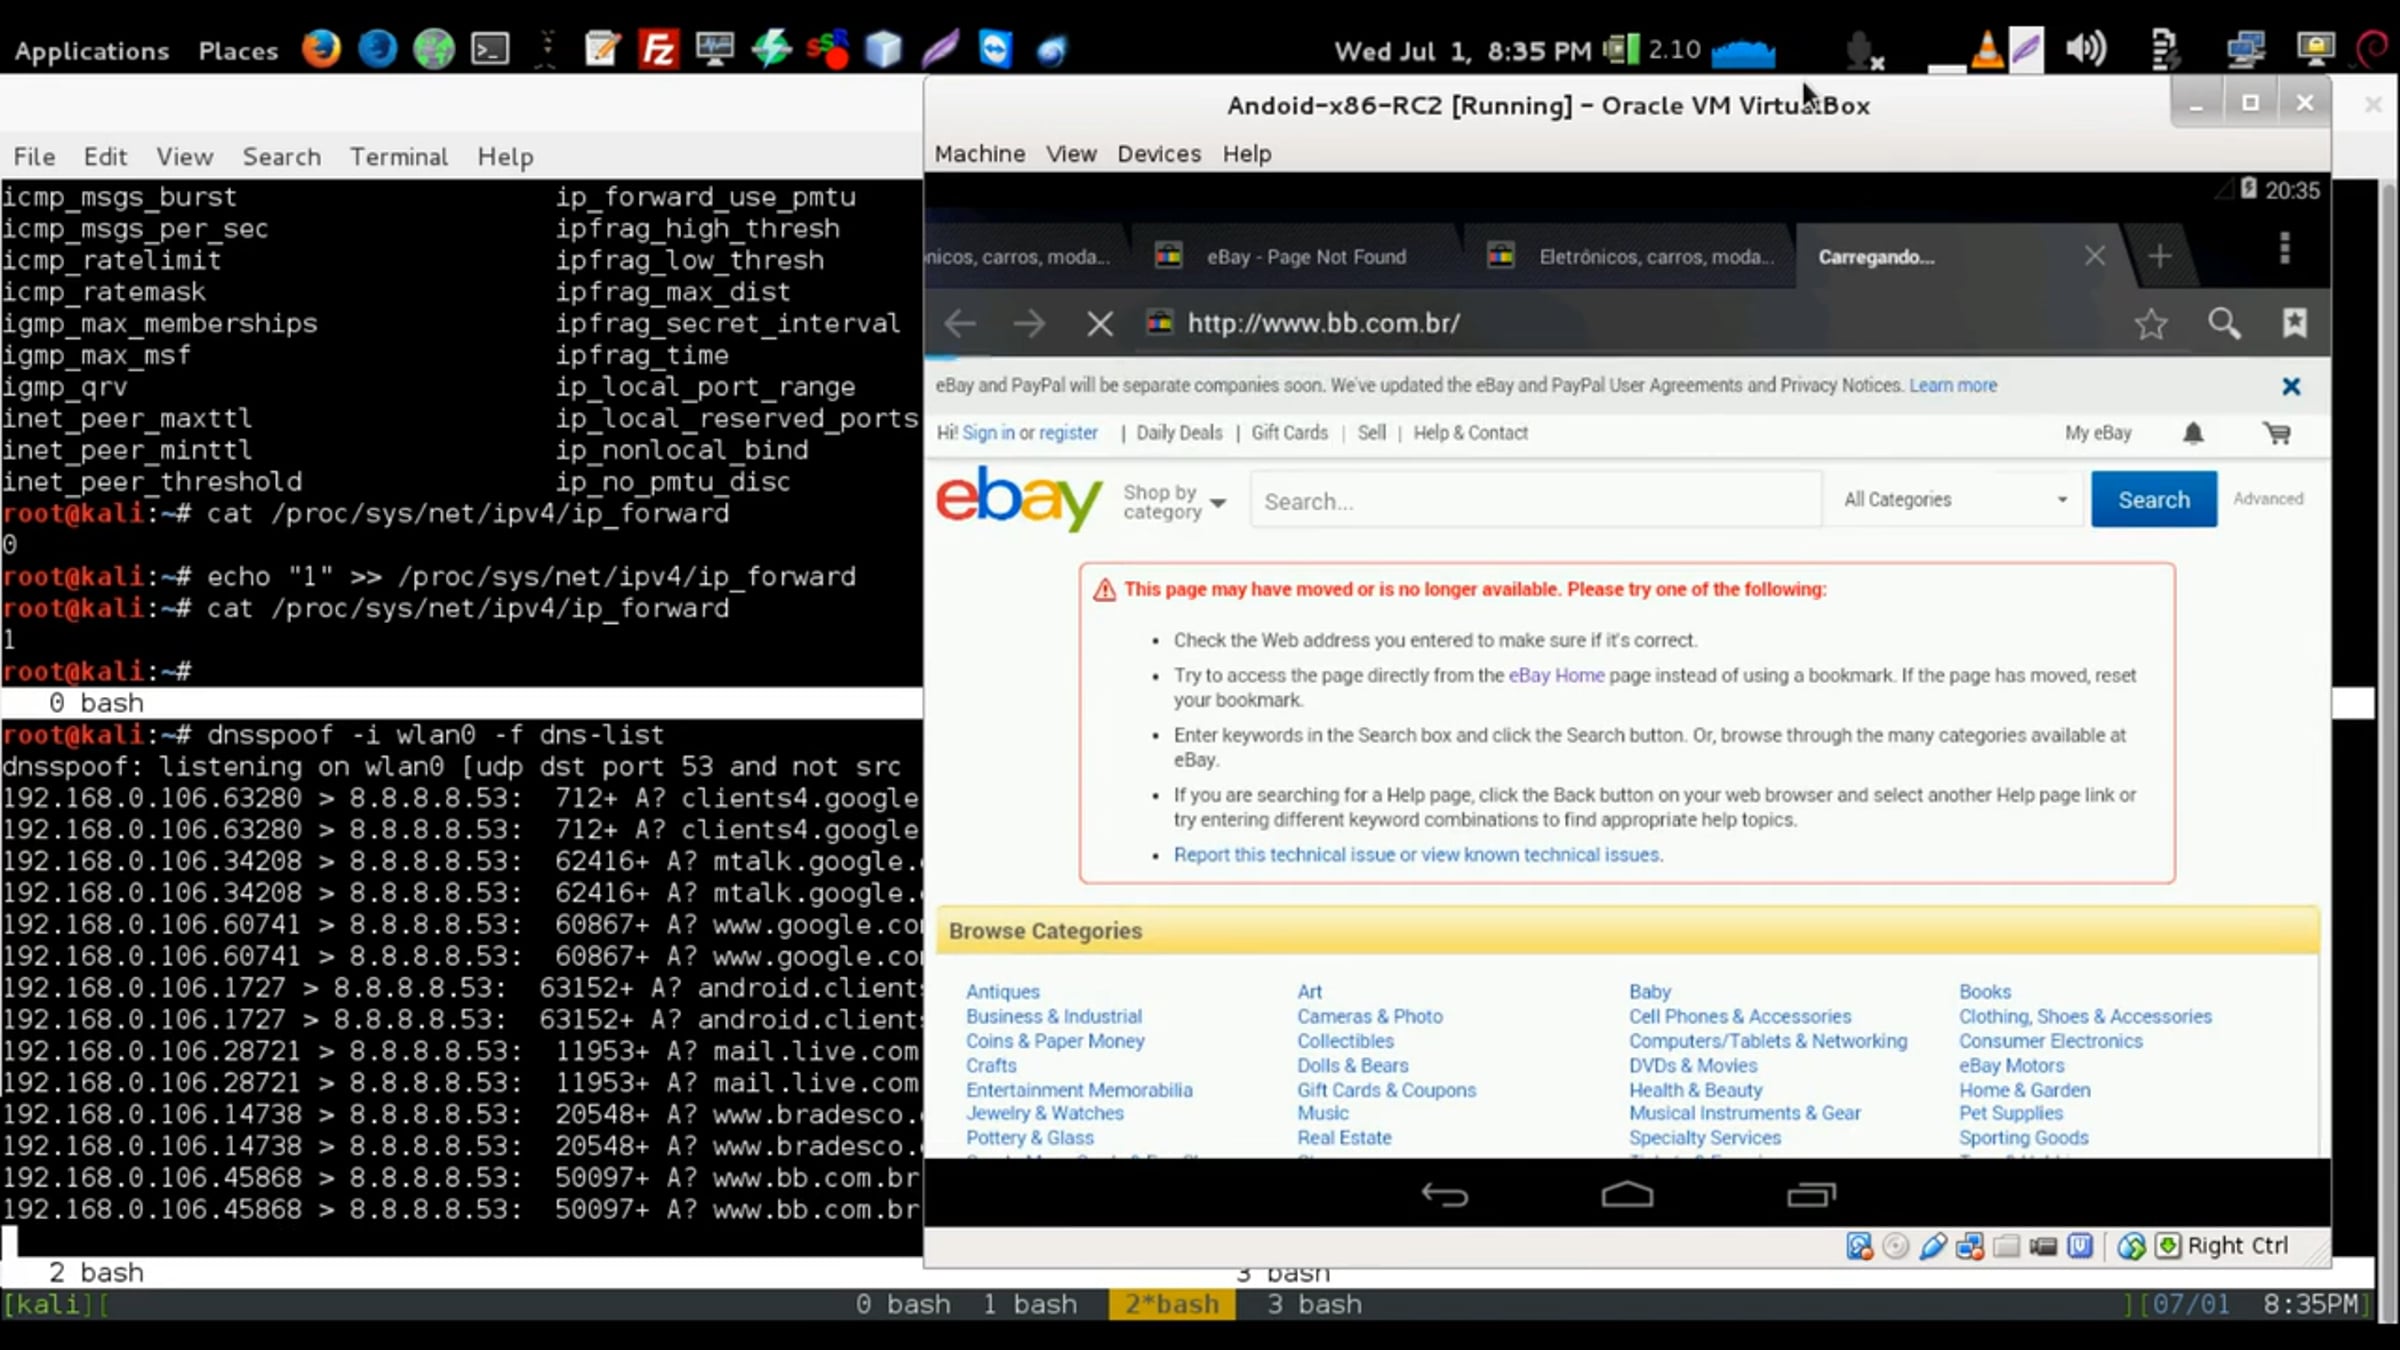Screen dimensions: 2400x1350
Task: Select the 0 bash window in status bar
Action: click(x=903, y=1304)
